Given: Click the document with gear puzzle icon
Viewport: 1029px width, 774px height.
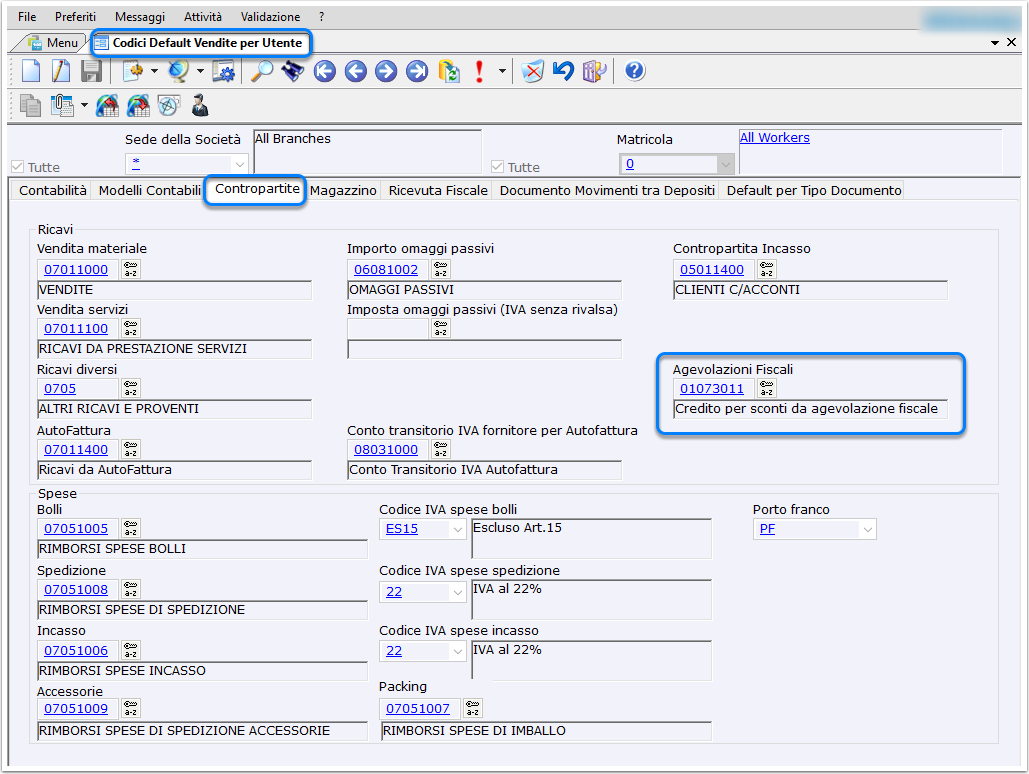Looking at the screenshot, I should point(133,70).
